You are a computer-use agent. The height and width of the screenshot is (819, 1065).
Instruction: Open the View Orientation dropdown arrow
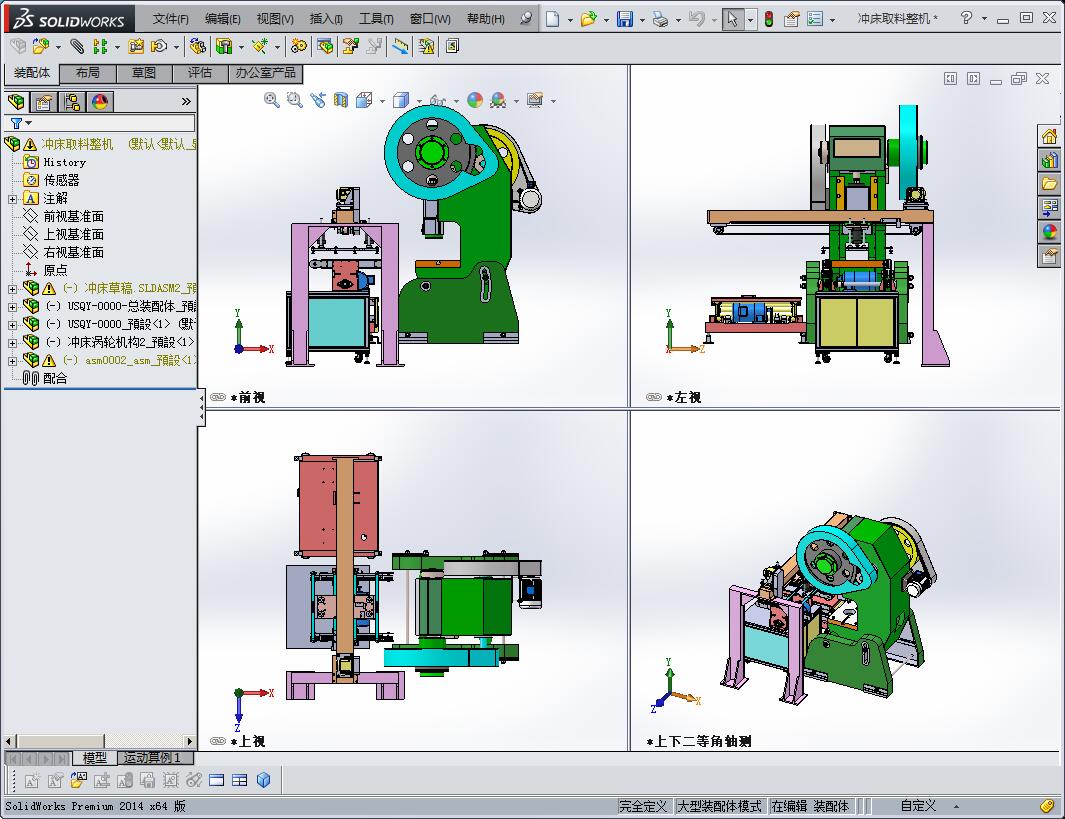[x=381, y=101]
